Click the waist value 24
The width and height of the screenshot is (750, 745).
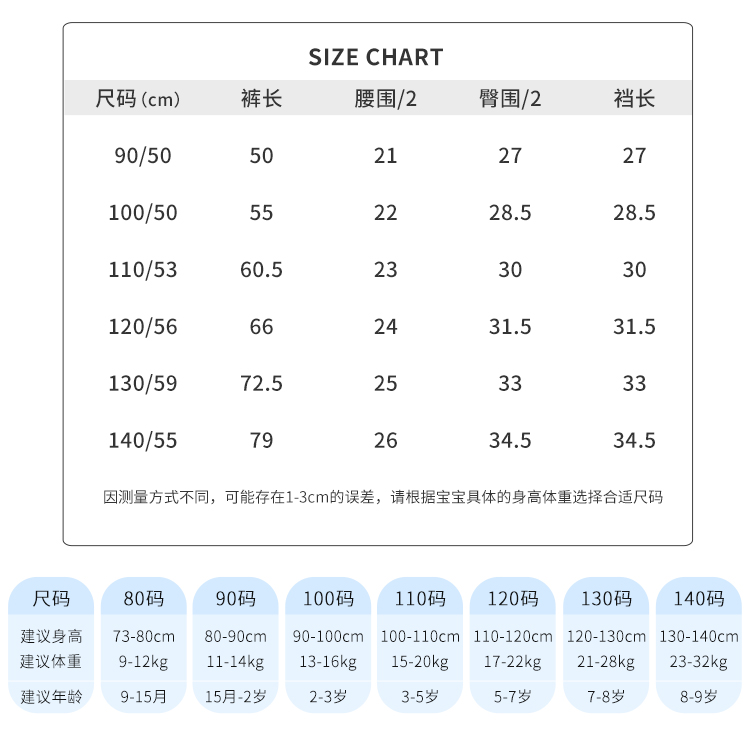pyautogui.click(x=385, y=327)
